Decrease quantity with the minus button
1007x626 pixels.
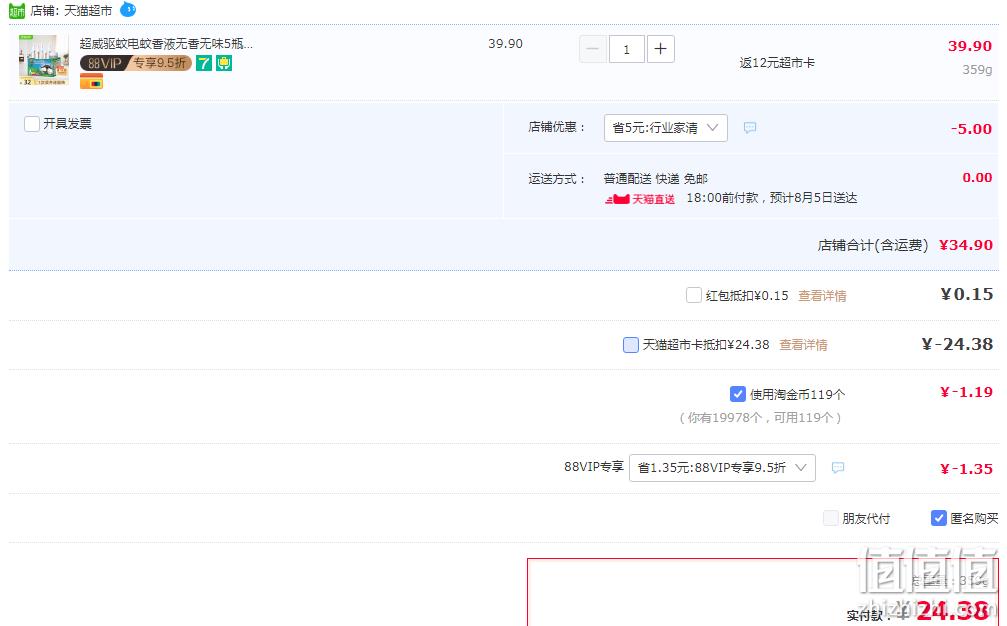[593, 49]
